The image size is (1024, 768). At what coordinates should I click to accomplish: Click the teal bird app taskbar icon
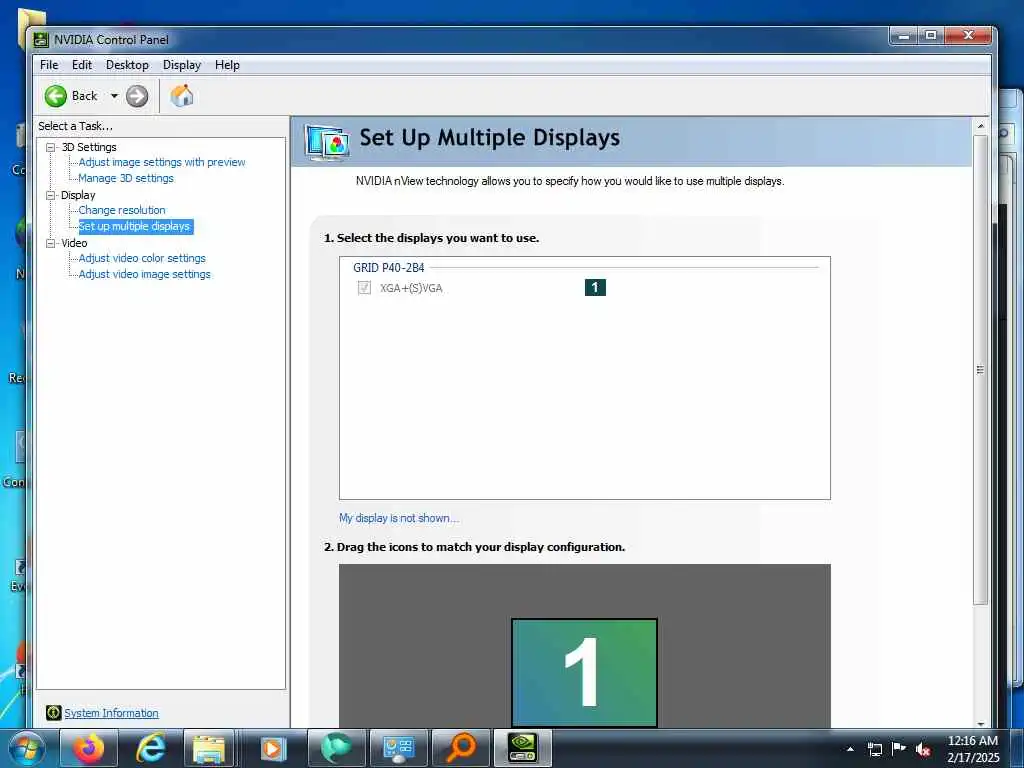(x=336, y=748)
